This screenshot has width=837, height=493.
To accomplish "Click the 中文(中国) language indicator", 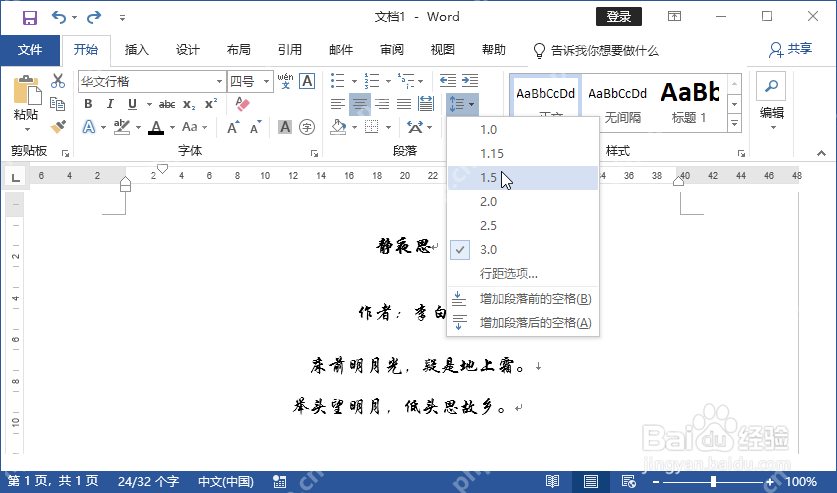I will [226, 482].
